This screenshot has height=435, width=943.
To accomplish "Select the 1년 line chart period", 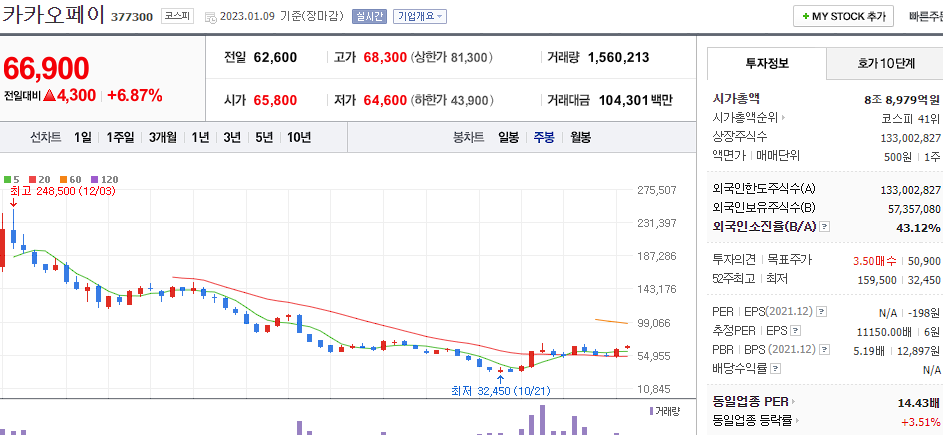I will 200,137.
